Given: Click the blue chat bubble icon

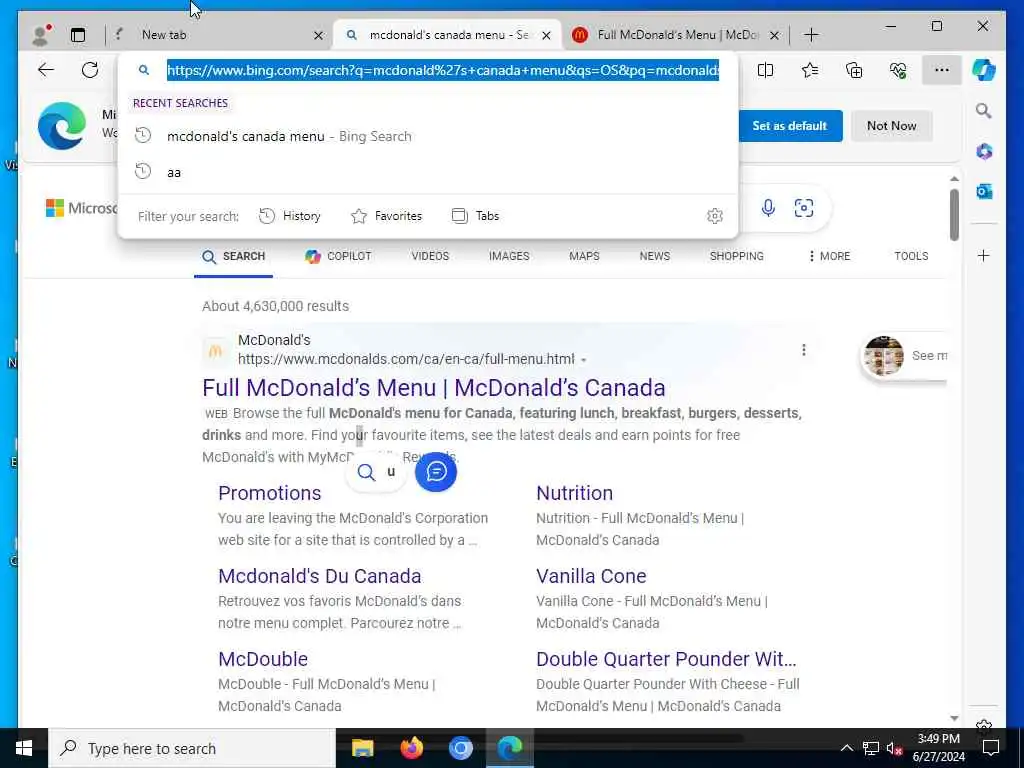Looking at the screenshot, I should (436, 472).
